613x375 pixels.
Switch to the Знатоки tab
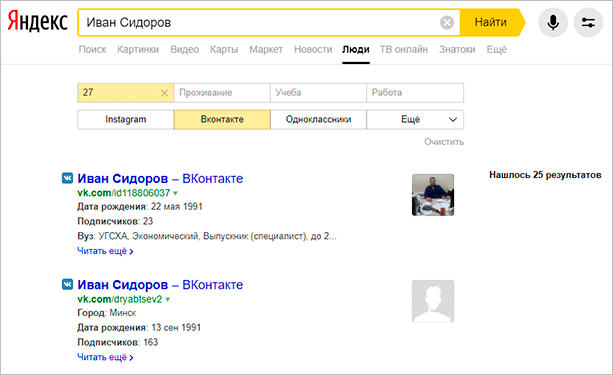tap(457, 50)
